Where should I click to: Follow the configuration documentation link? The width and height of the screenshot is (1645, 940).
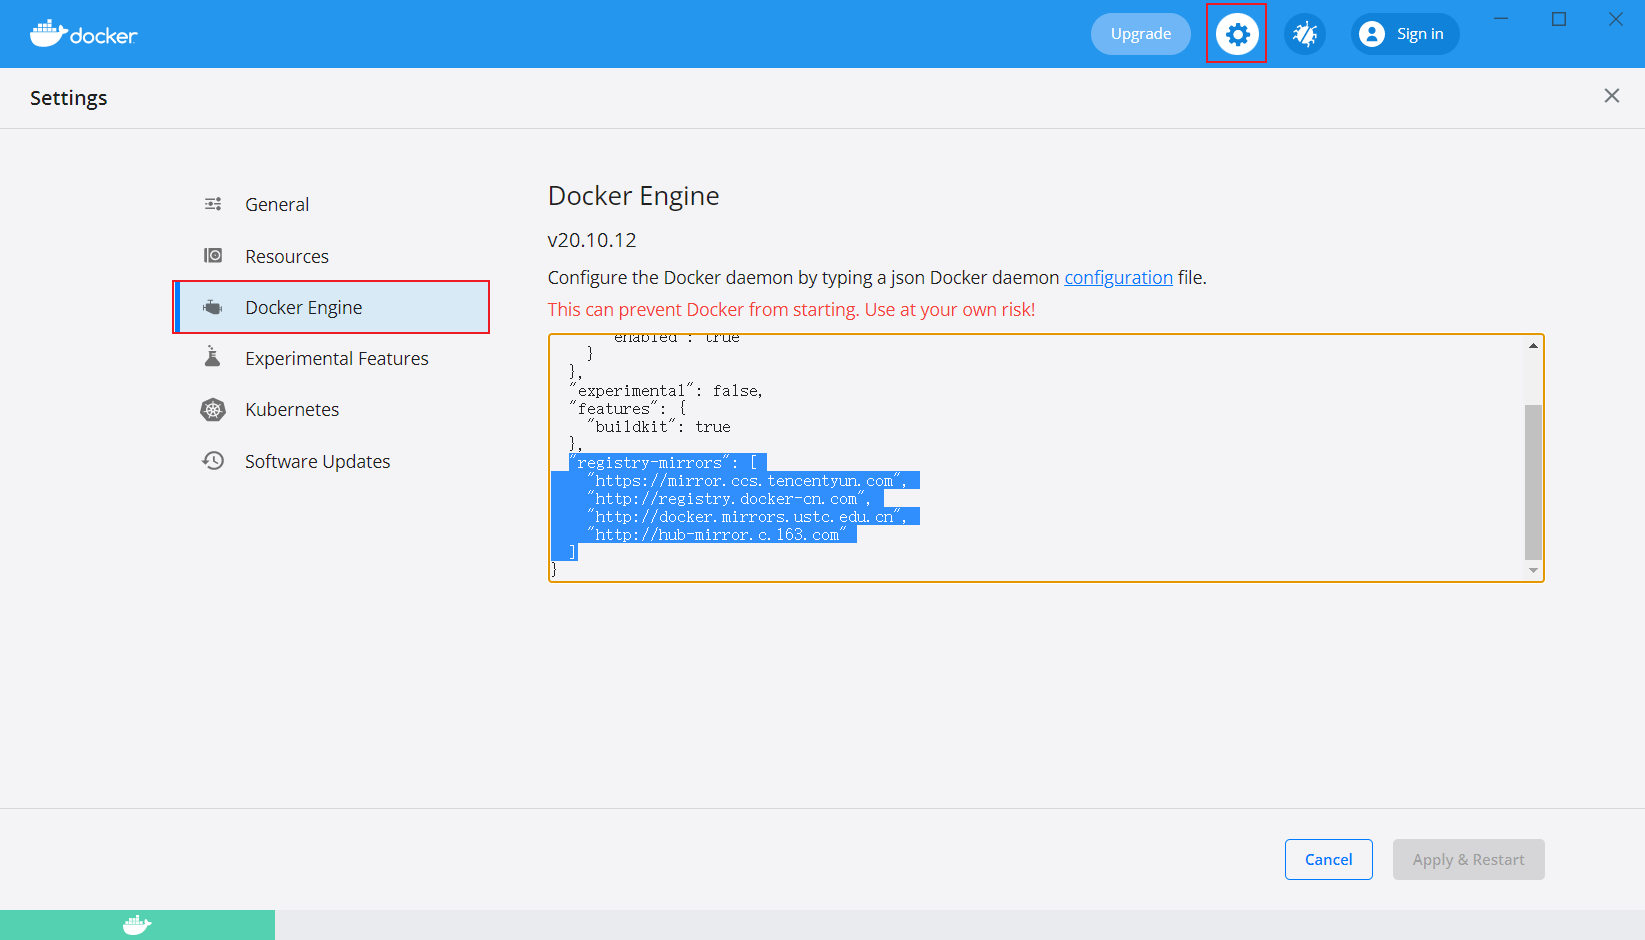pos(1118,277)
